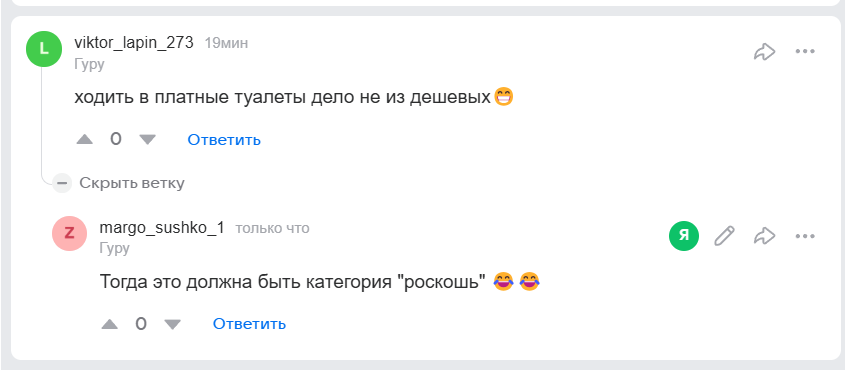
Task: Open the margo_sushko_1 username profile
Action: (x=162, y=228)
